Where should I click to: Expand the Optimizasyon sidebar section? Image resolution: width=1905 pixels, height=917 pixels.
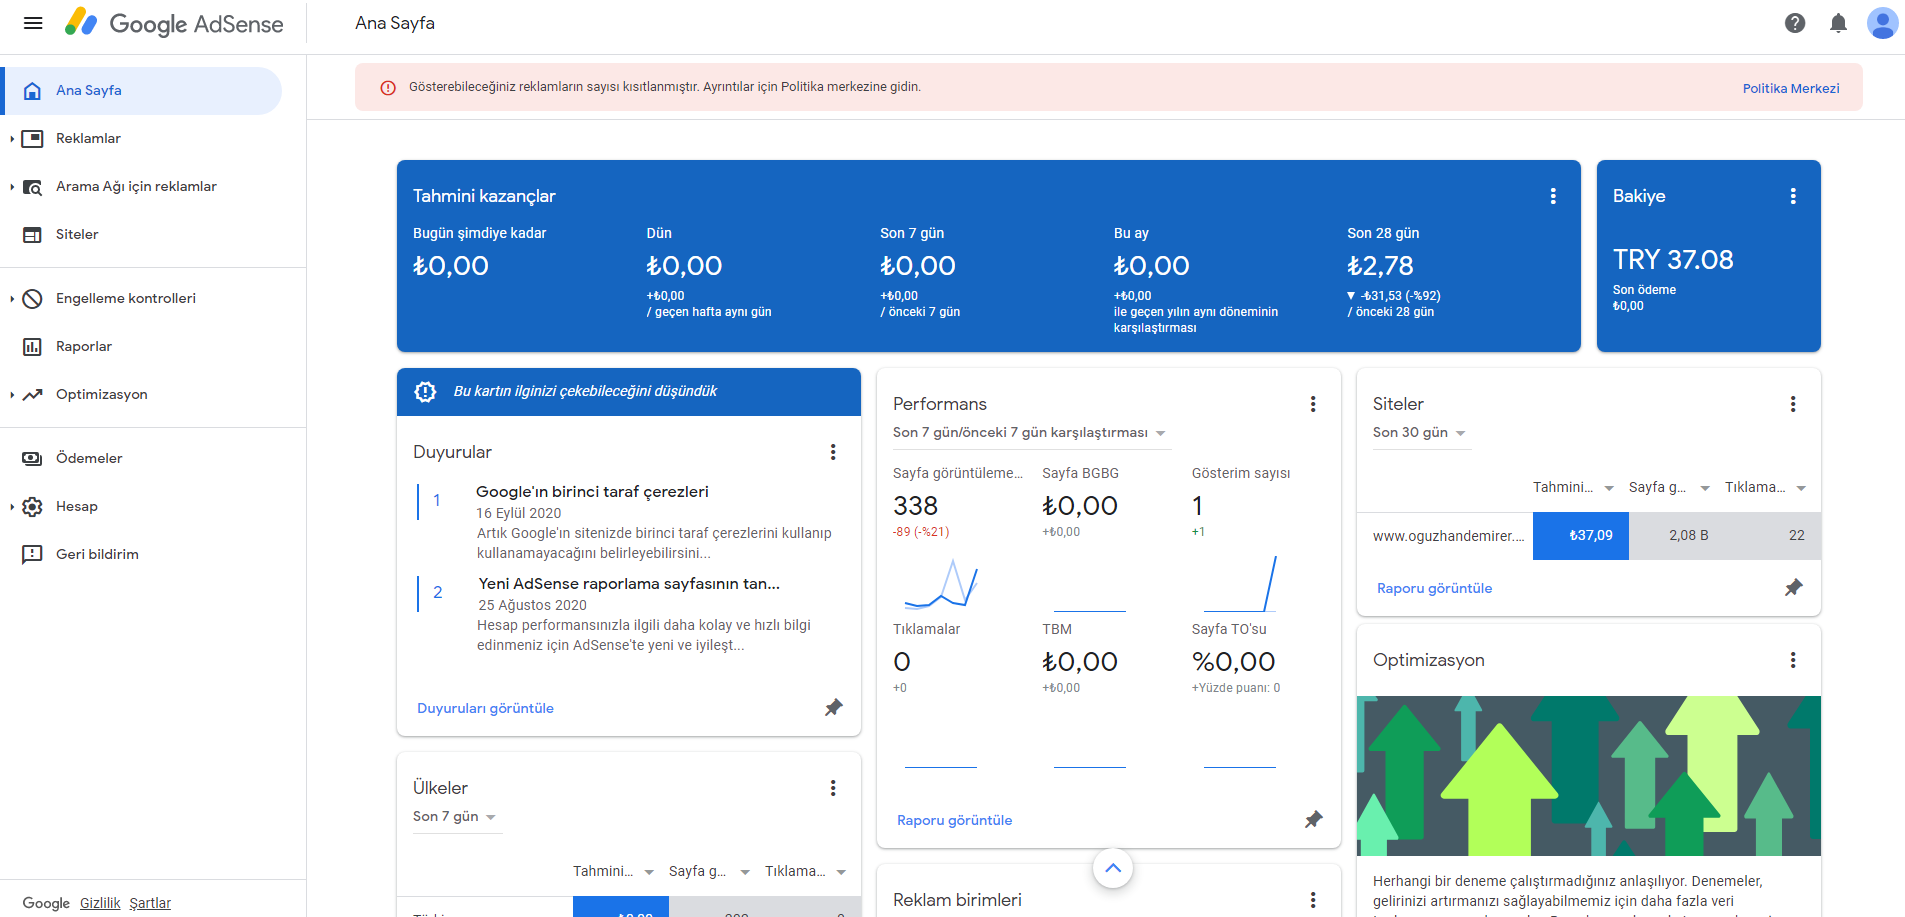[x=12, y=394]
